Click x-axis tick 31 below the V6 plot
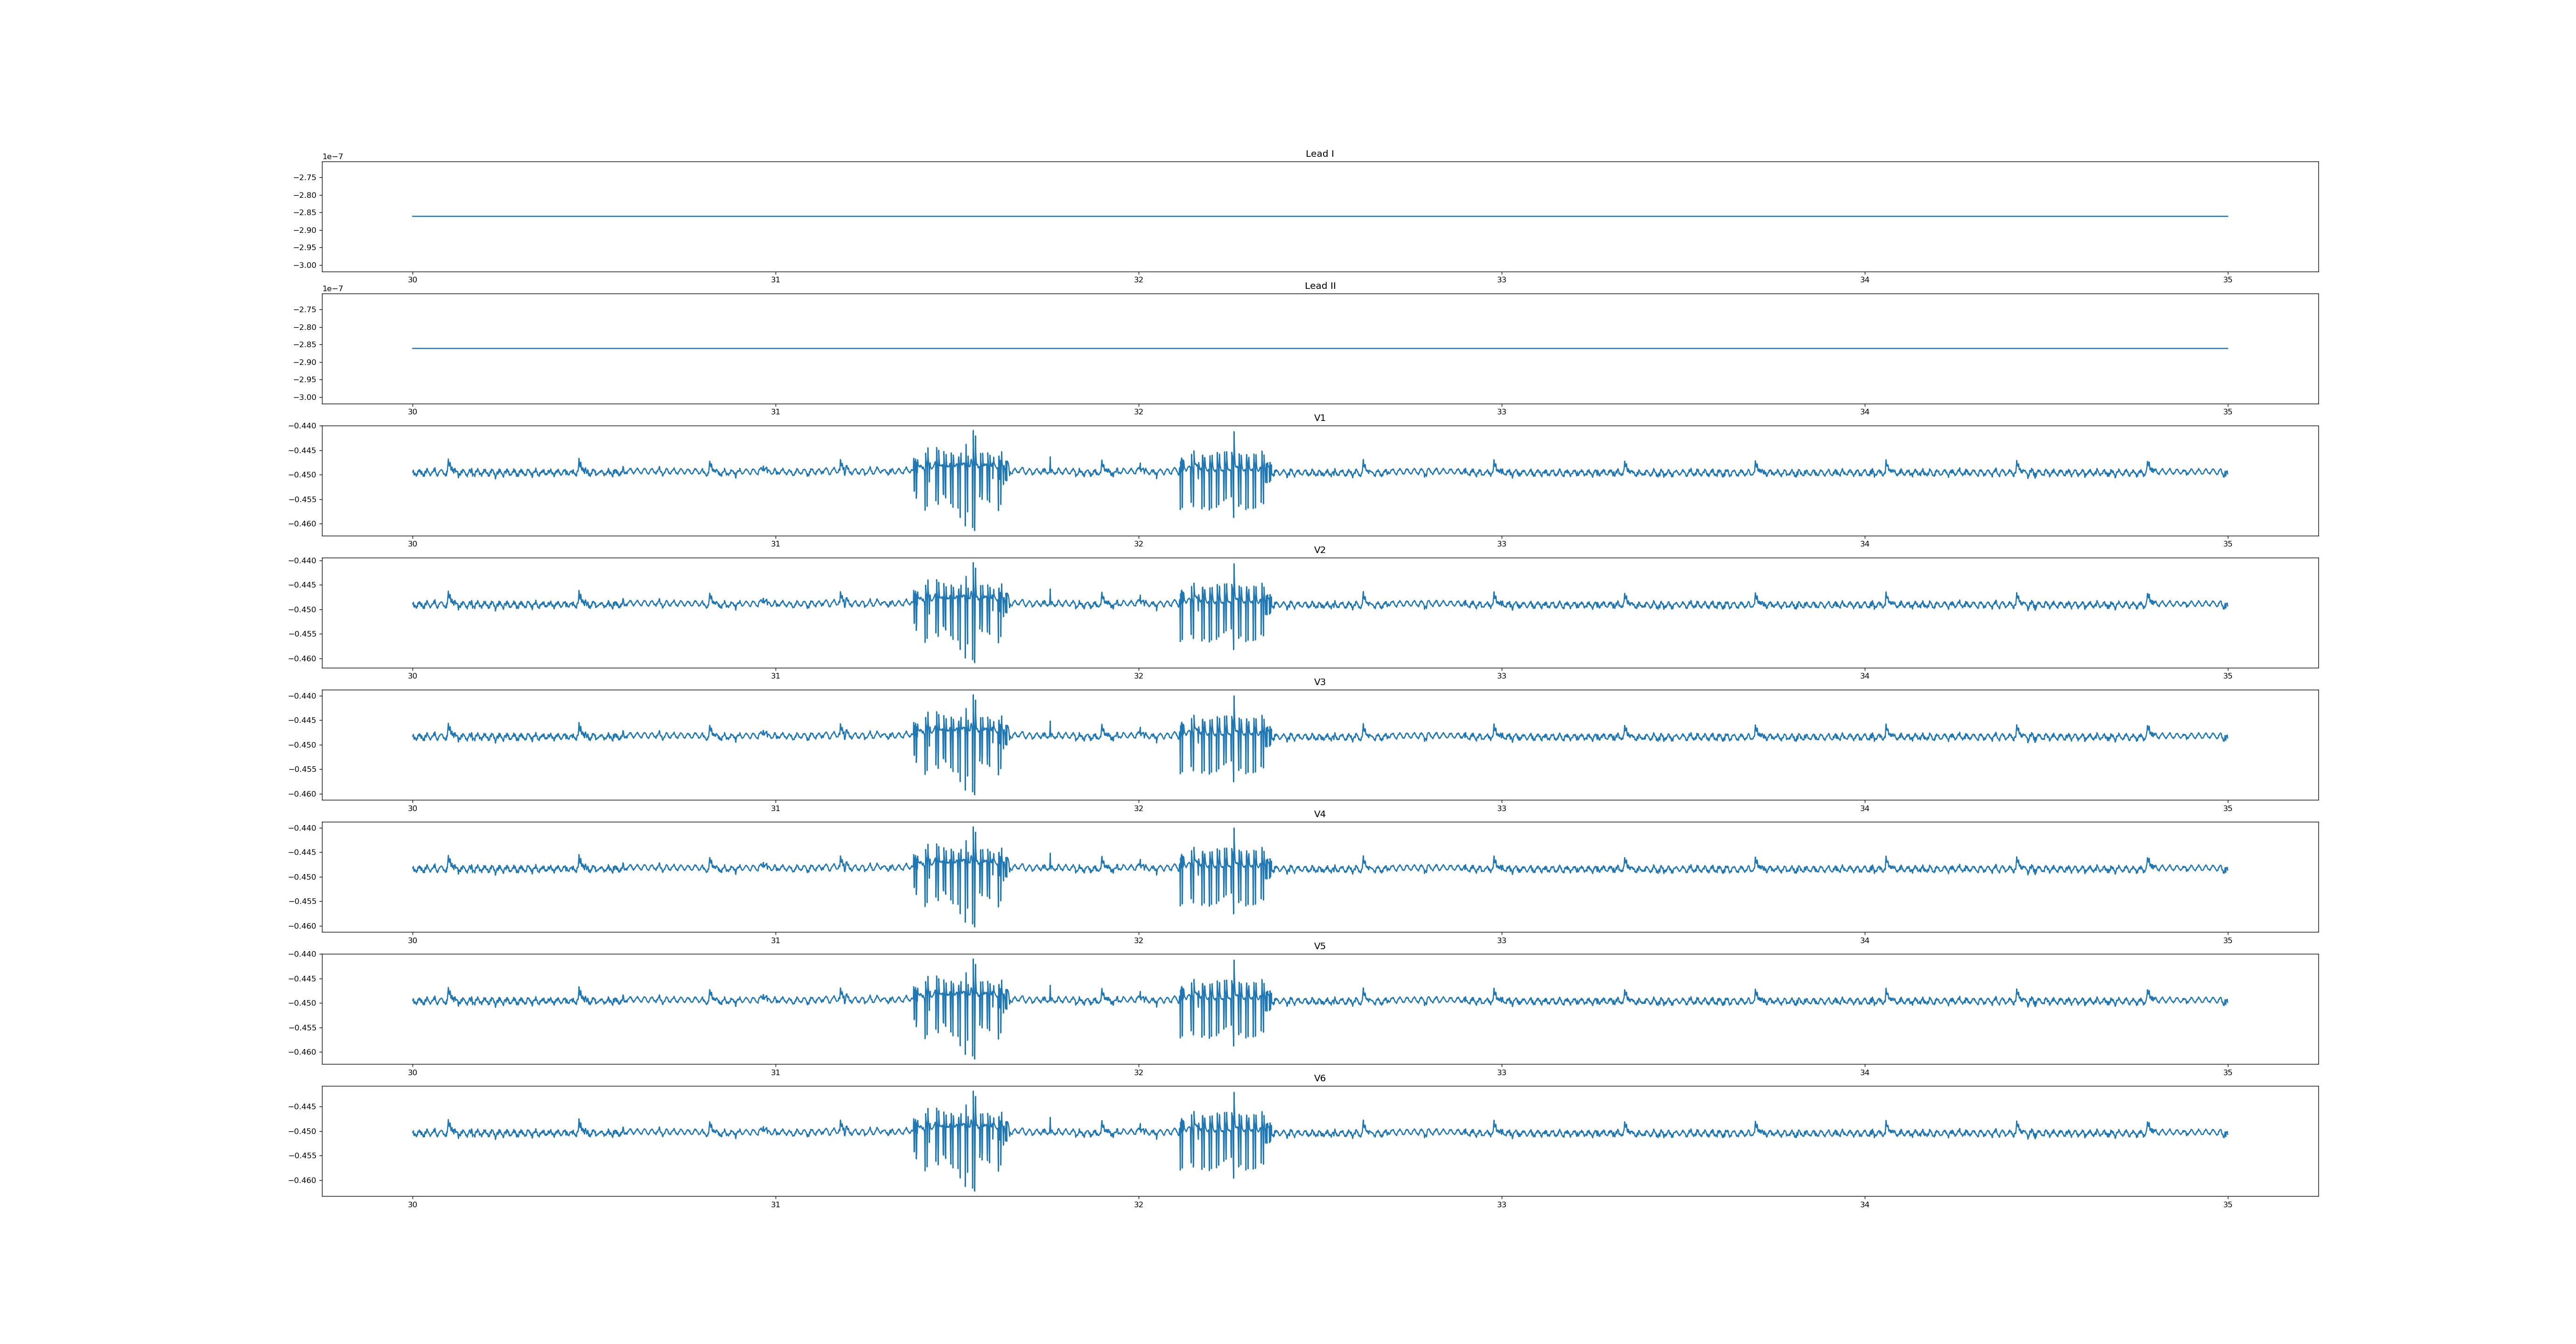Screen dimensions: 2576x1344 (775, 1204)
